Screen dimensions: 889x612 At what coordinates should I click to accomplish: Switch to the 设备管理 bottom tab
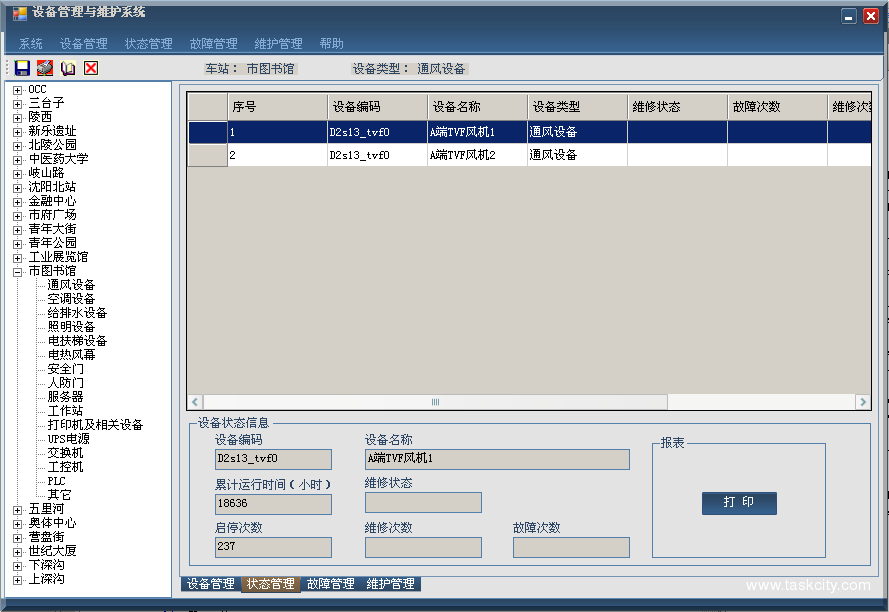[210, 584]
